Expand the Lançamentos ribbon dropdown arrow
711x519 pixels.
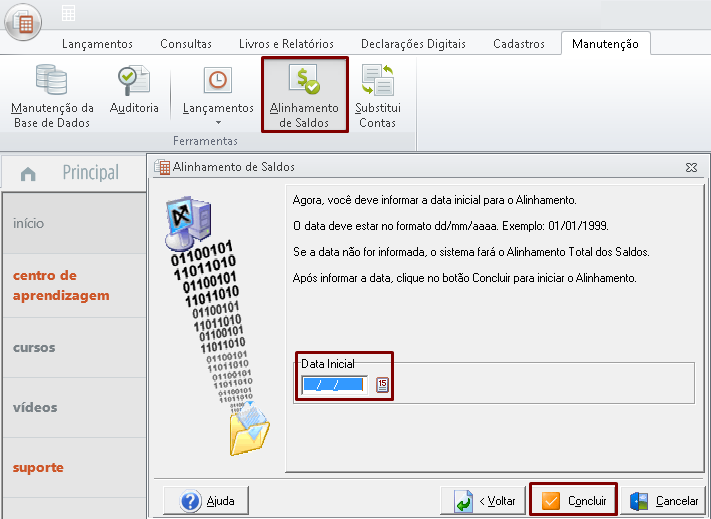[x=218, y=122]
